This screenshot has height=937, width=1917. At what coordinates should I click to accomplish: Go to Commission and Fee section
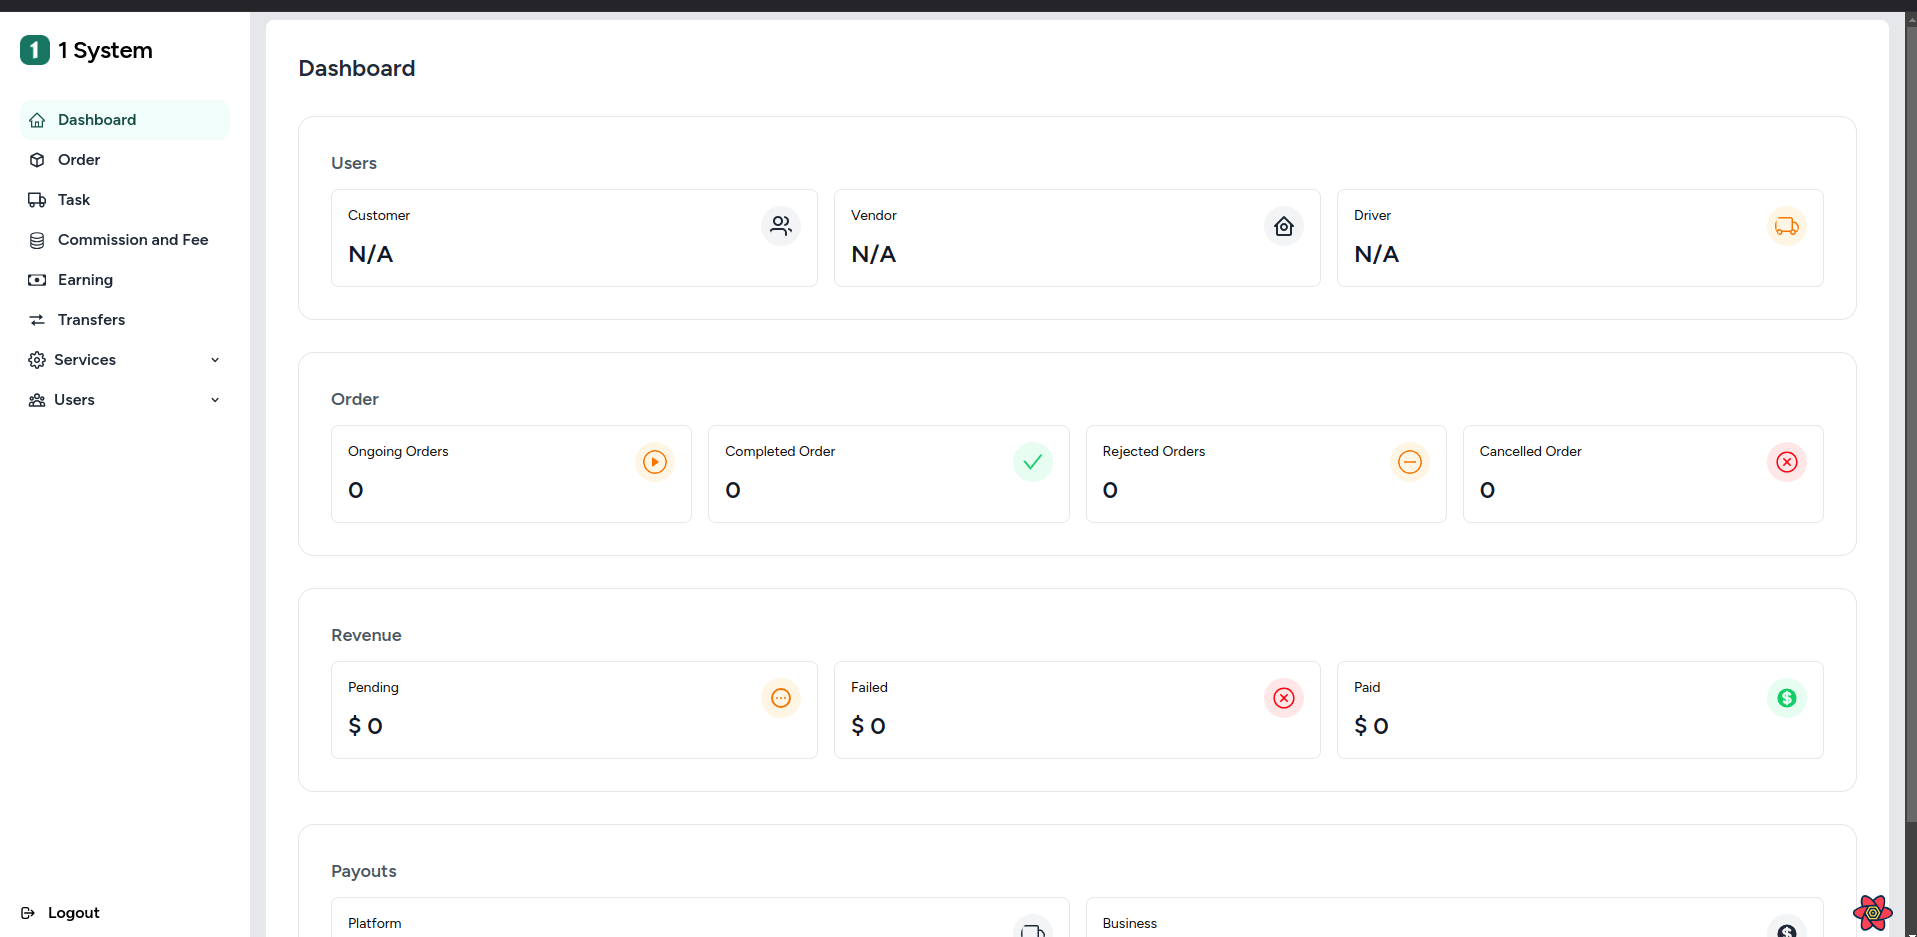[132, 240]
